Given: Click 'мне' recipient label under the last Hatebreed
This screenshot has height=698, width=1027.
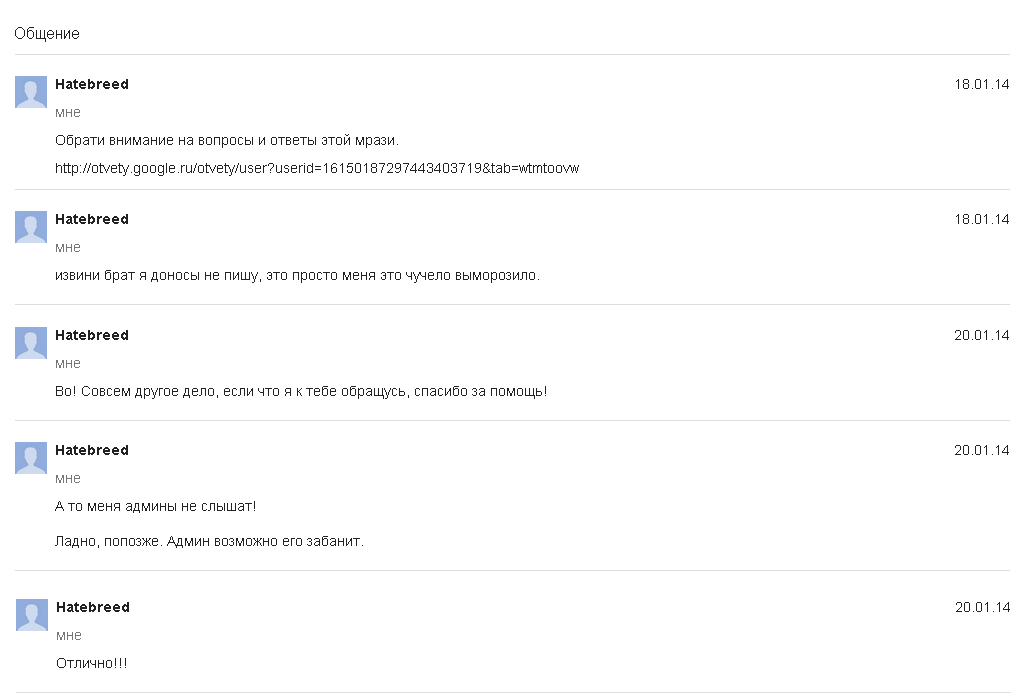Looking at the screenshot, I should pos(69,635).
